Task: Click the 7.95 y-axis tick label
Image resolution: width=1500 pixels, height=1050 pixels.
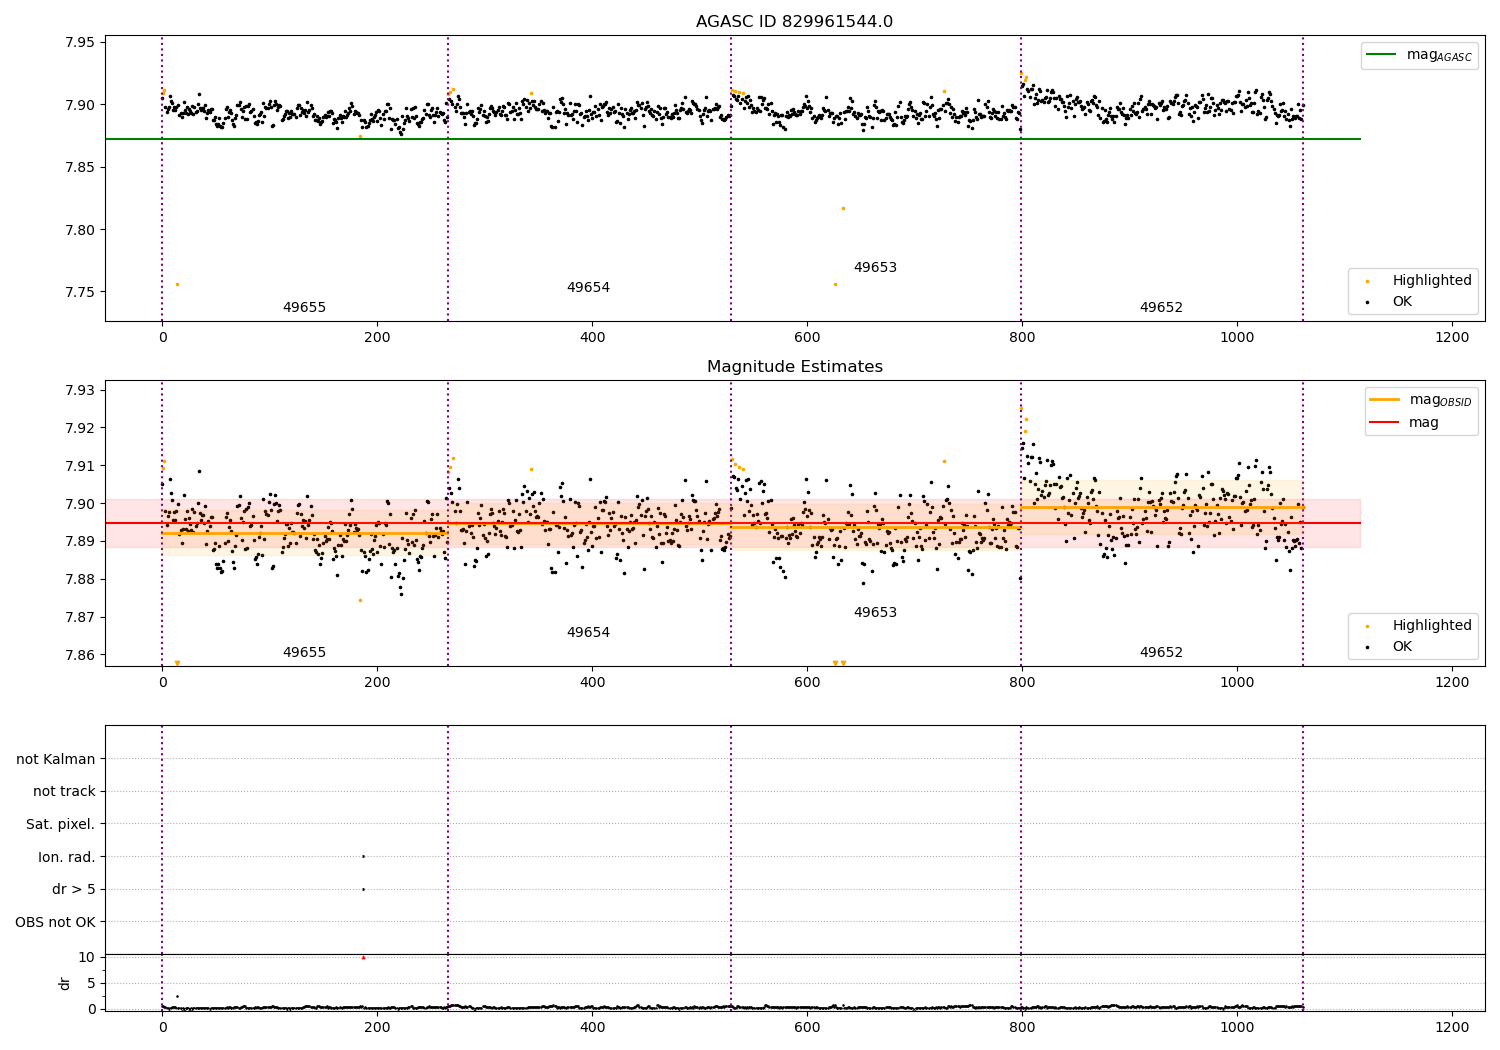Action: (x=79, y=42)
